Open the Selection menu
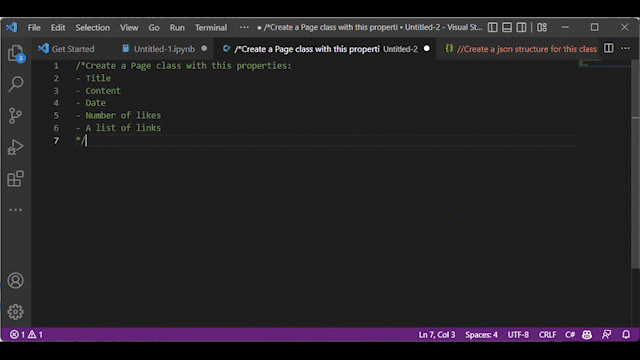Image resolution: width=640 pixels, height=360 pixels. (x=93, y=27)
